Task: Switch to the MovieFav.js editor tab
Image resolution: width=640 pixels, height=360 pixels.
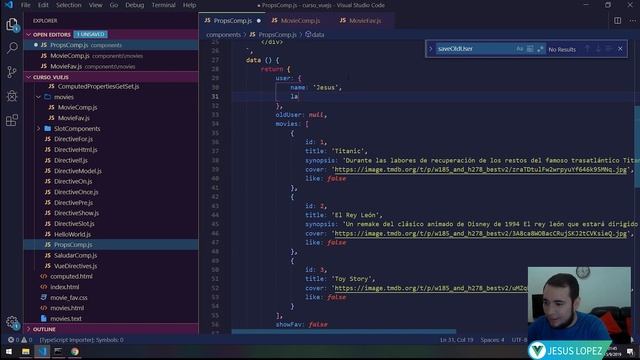Action: point(364,20)
